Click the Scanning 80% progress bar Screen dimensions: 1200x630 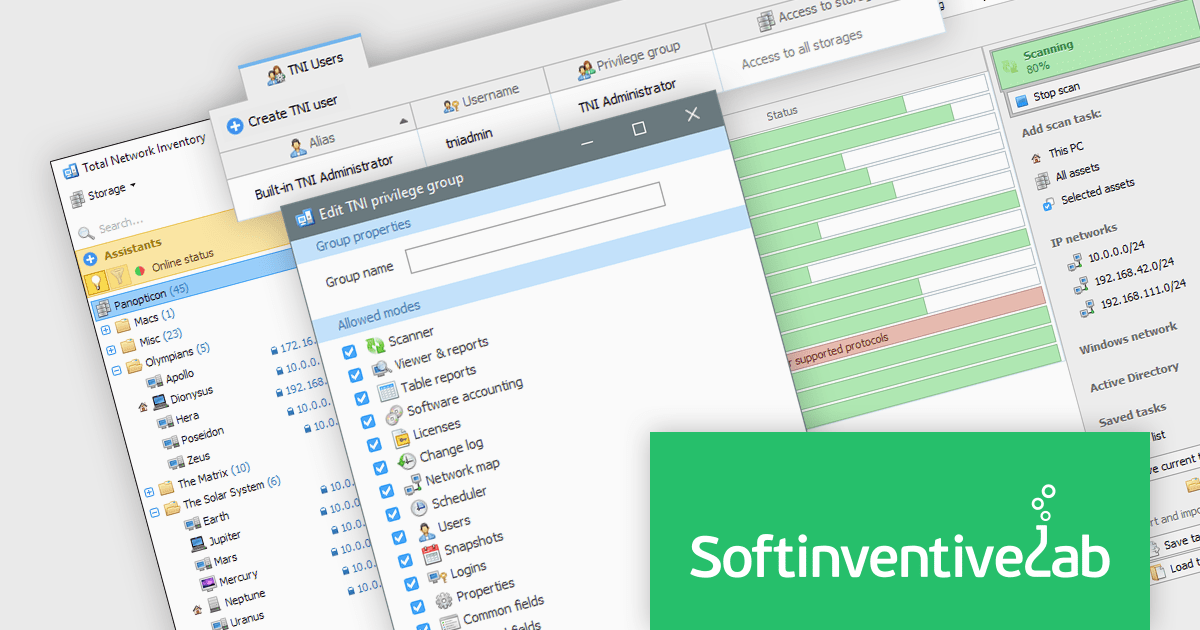(x=1090, y=58)
